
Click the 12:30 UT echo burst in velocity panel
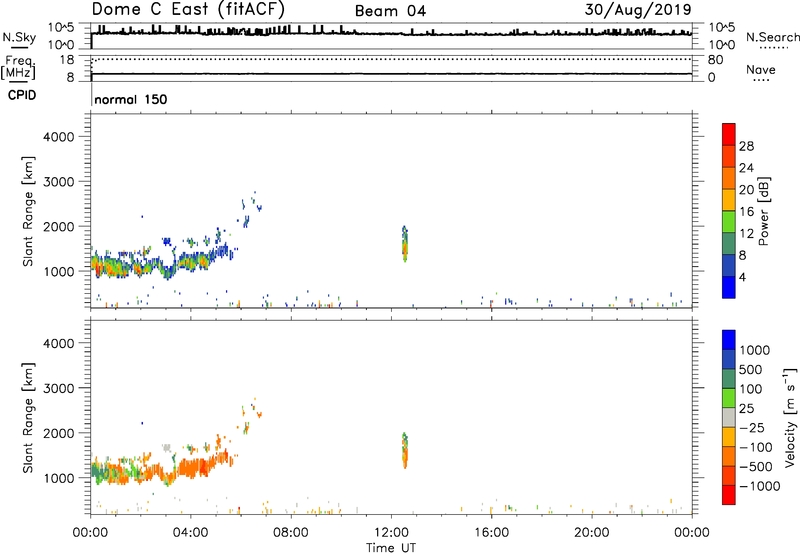[x=405, y=450]
